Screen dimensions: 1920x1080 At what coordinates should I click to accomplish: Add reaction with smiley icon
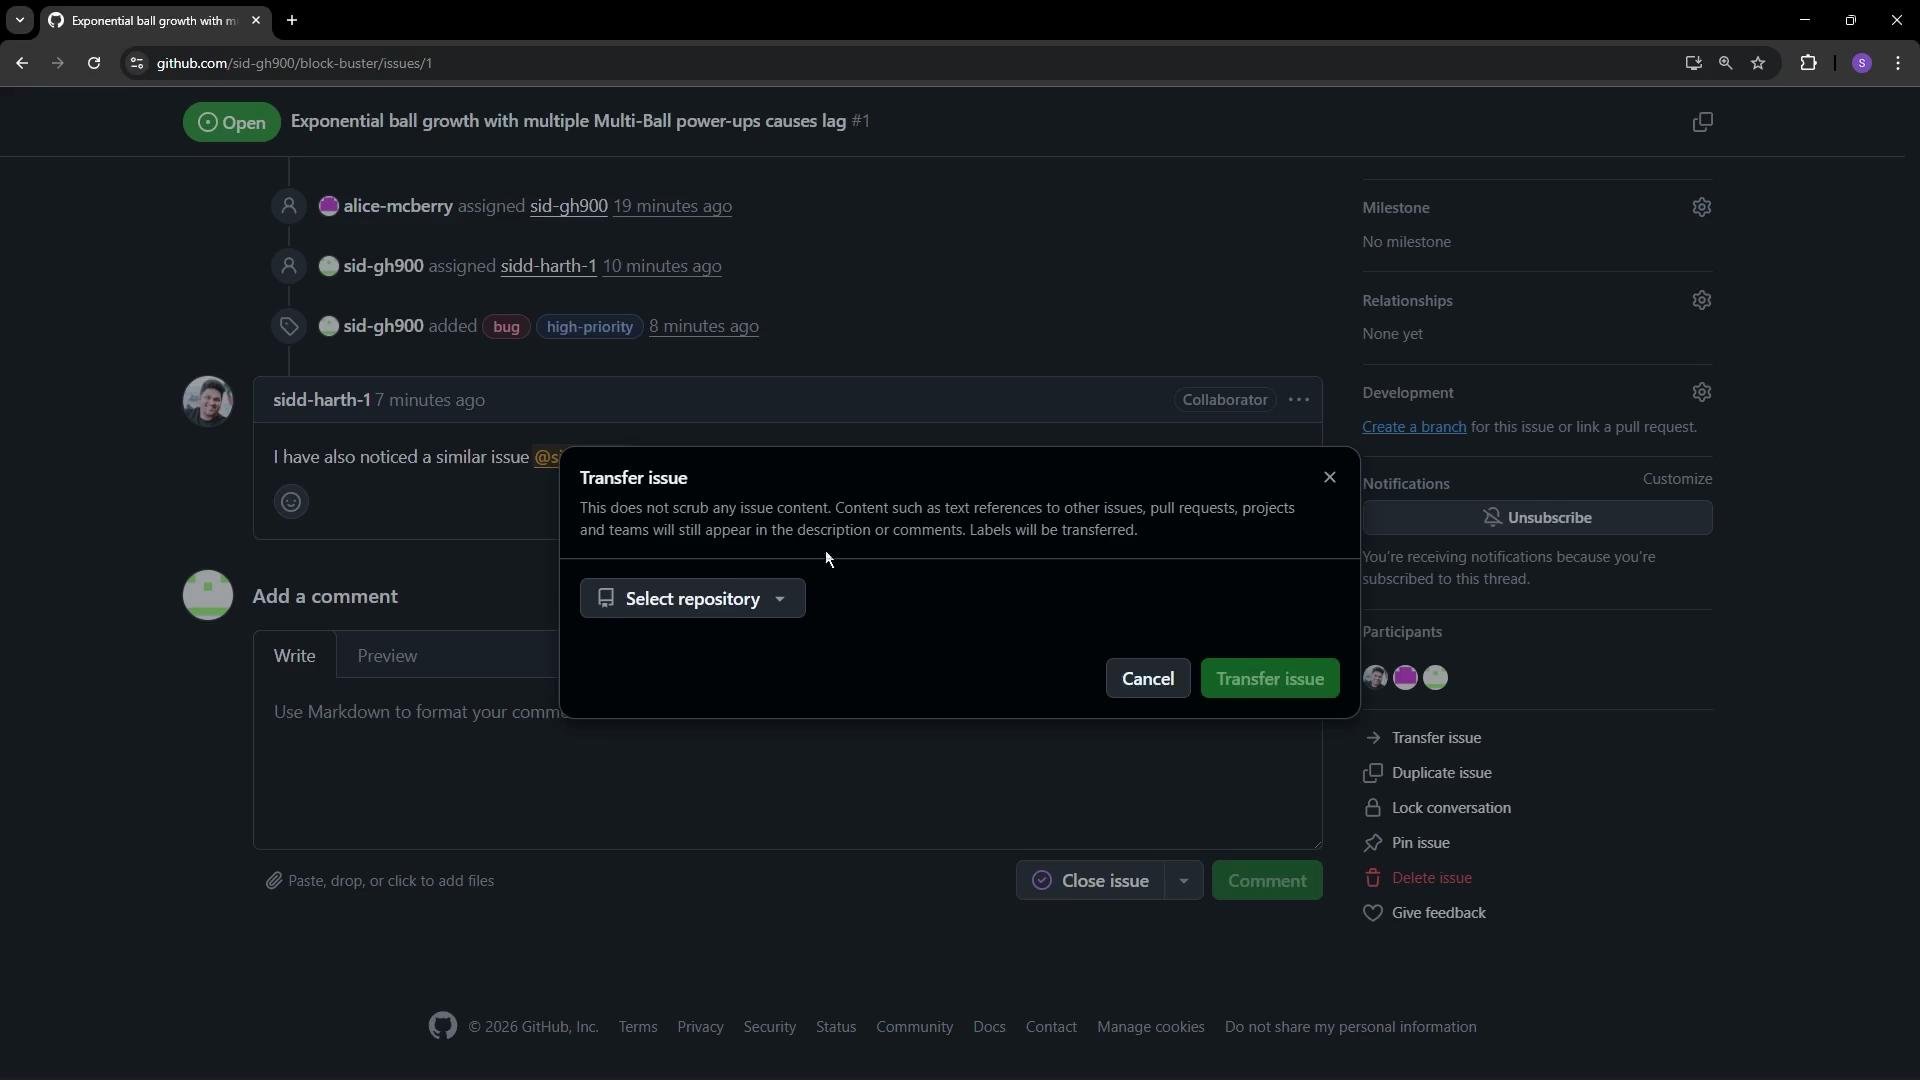pos(291,502)
